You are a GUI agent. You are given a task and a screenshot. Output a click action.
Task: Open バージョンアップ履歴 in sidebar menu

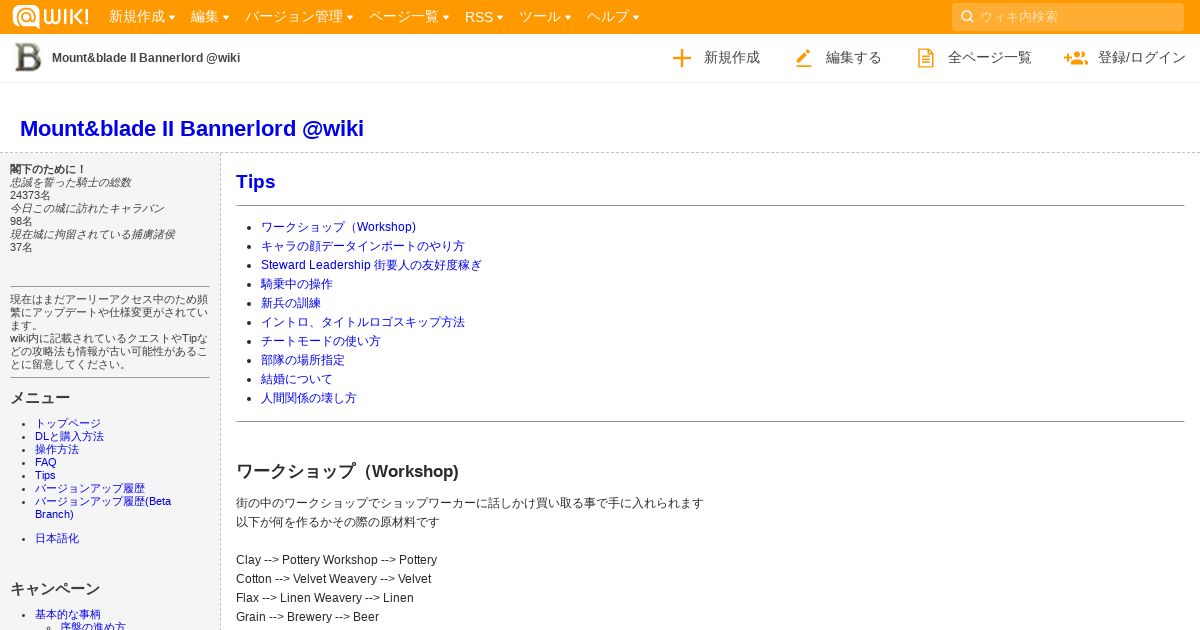point(90,489)
